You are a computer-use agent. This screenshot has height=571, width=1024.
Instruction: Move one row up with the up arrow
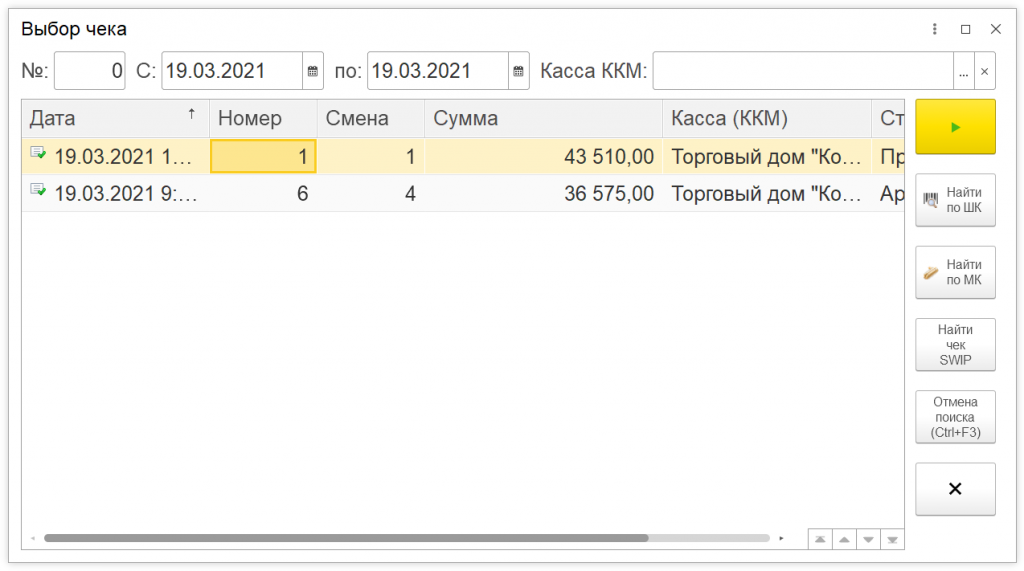[844, 539]
